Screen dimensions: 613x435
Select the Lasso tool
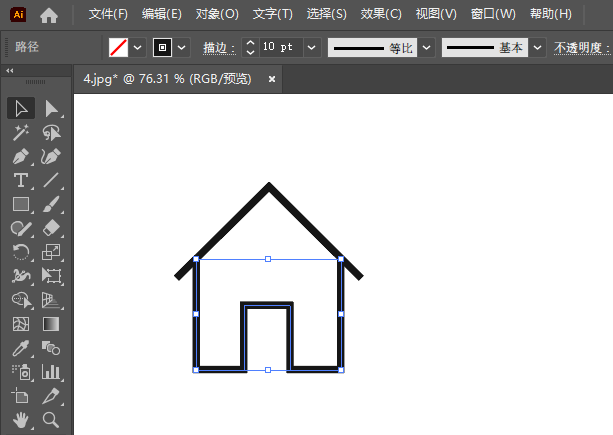click(x=51, y=132)
